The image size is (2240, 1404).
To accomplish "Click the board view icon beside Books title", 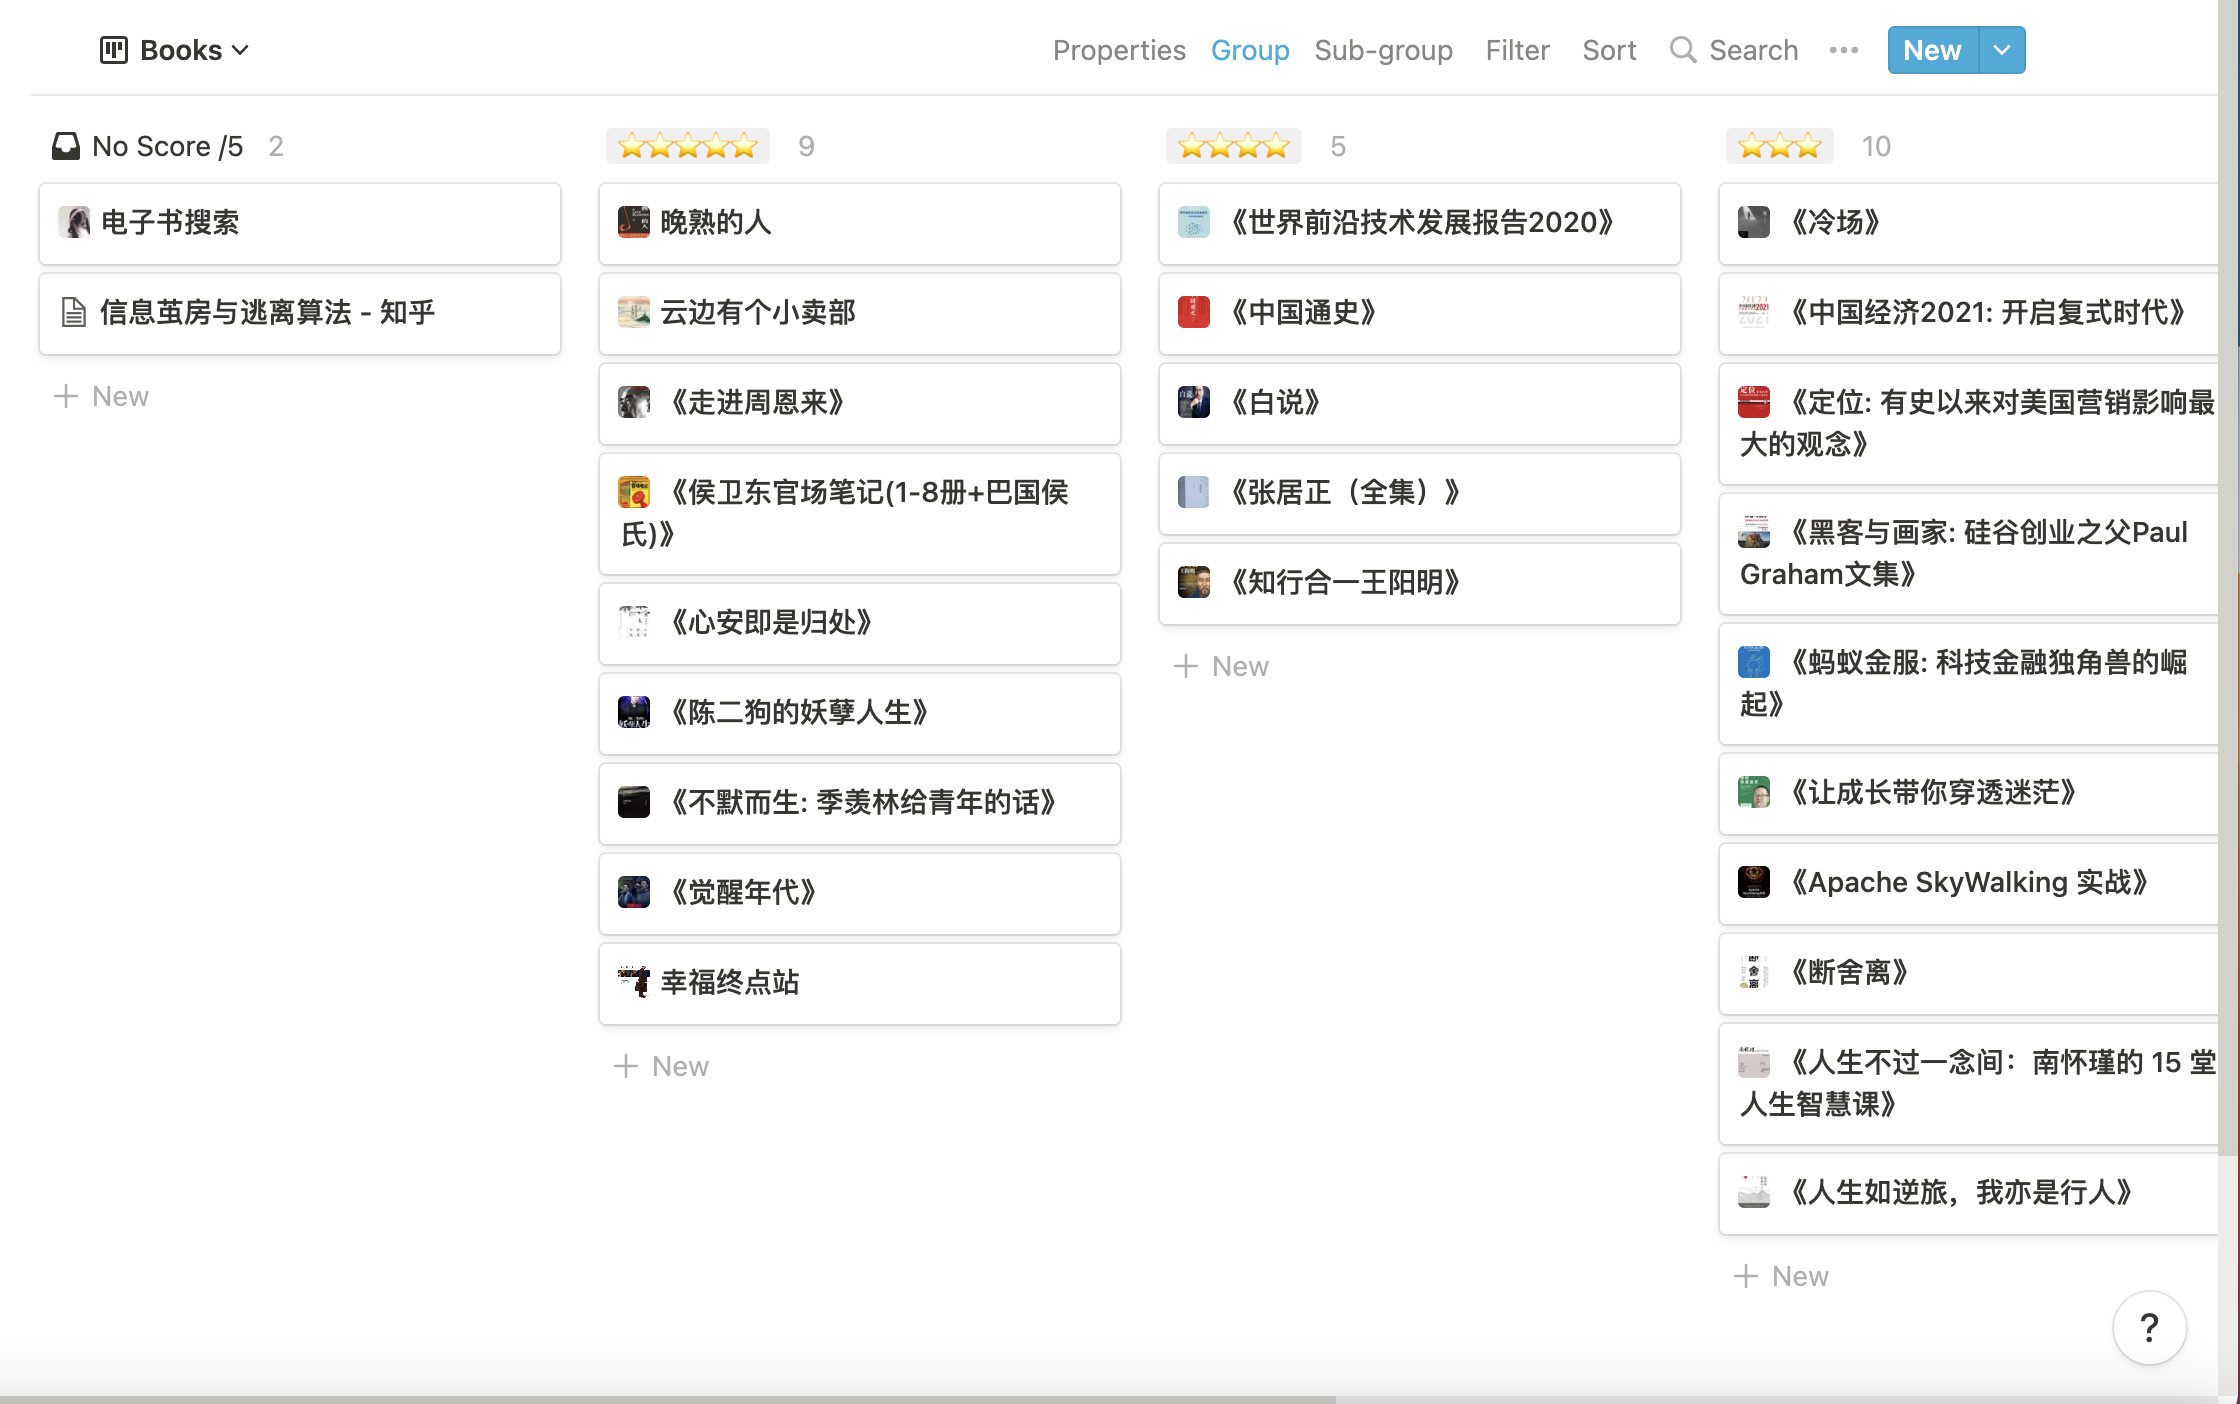I will point(112,49).
